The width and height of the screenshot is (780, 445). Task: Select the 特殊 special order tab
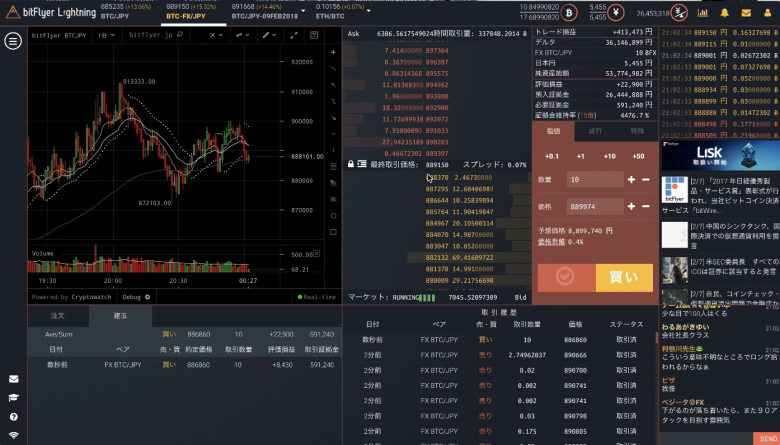[637, 131]
